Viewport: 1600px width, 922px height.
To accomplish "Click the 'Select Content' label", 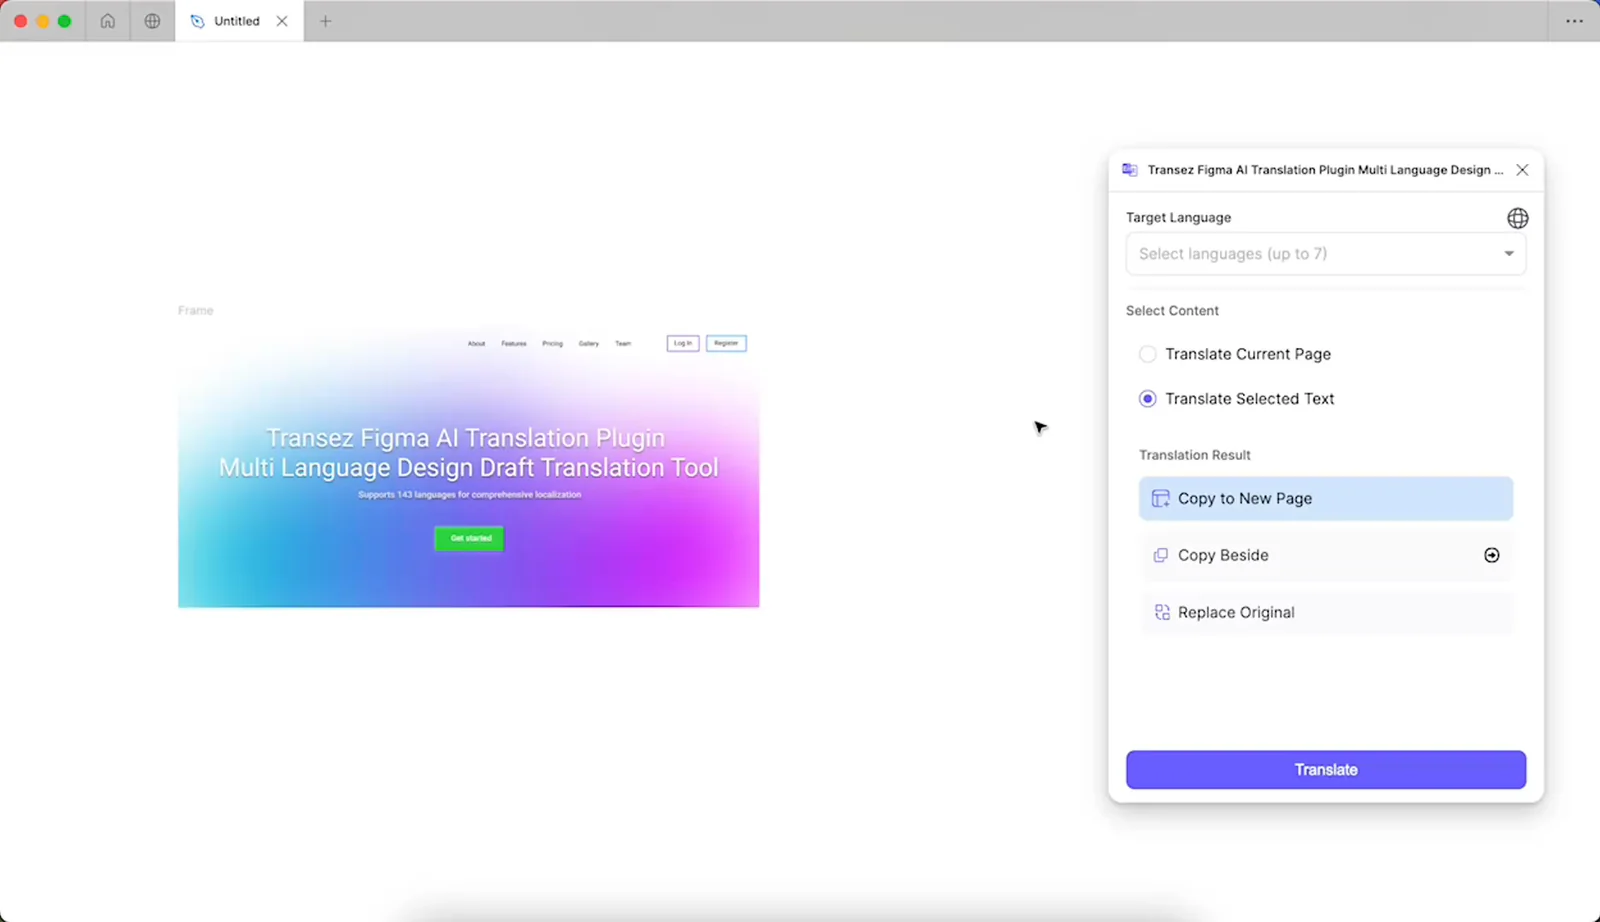I will point(1172,311).
